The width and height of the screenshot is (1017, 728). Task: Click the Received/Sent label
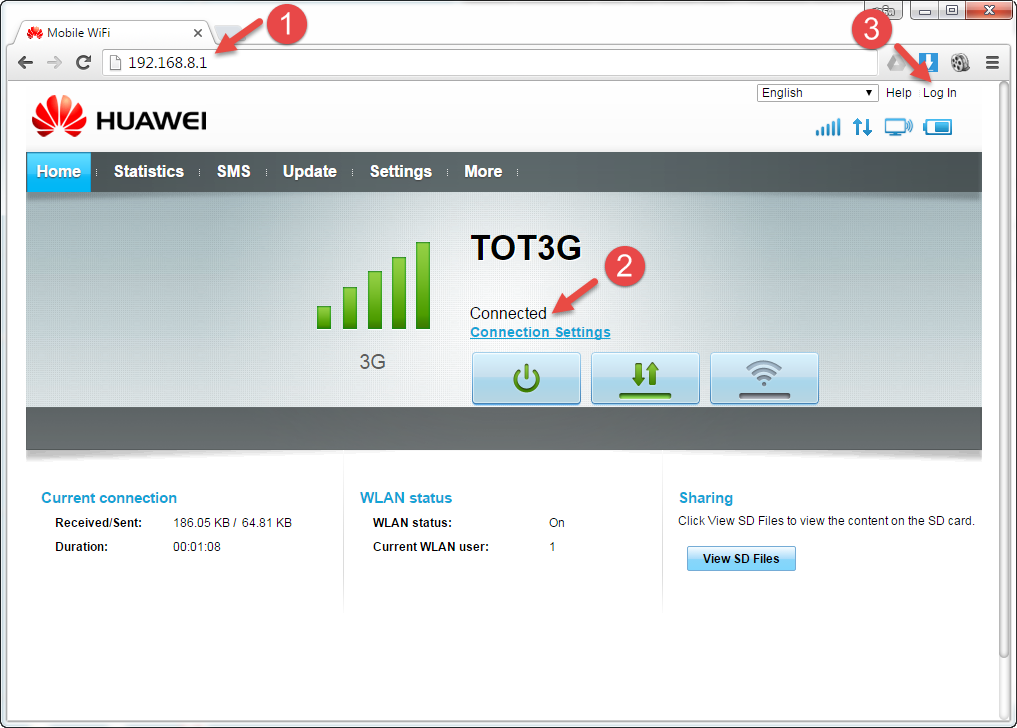pyautogui.click(x=99, y=523)
